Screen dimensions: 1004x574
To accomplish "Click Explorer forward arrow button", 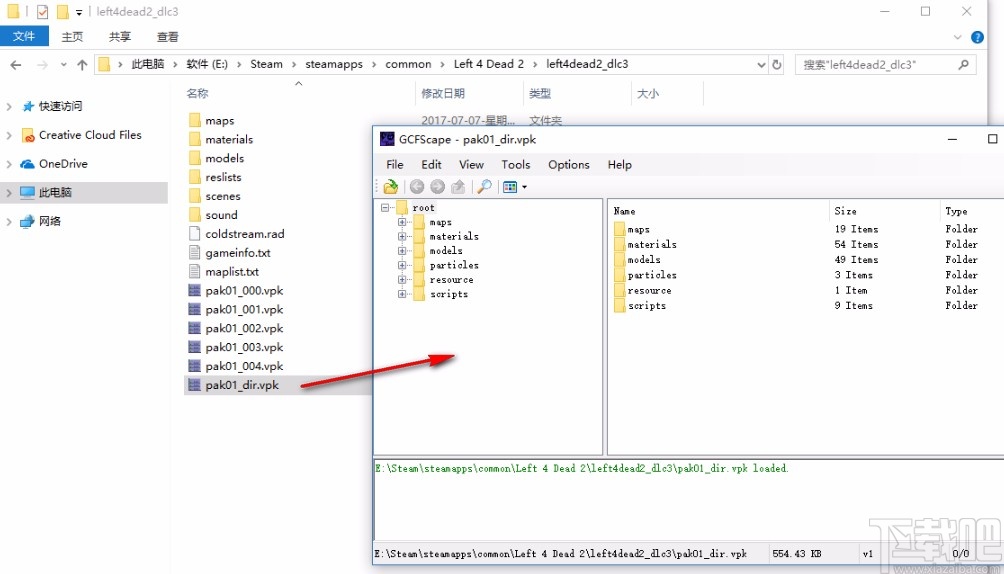I will [x=42, y=65].
